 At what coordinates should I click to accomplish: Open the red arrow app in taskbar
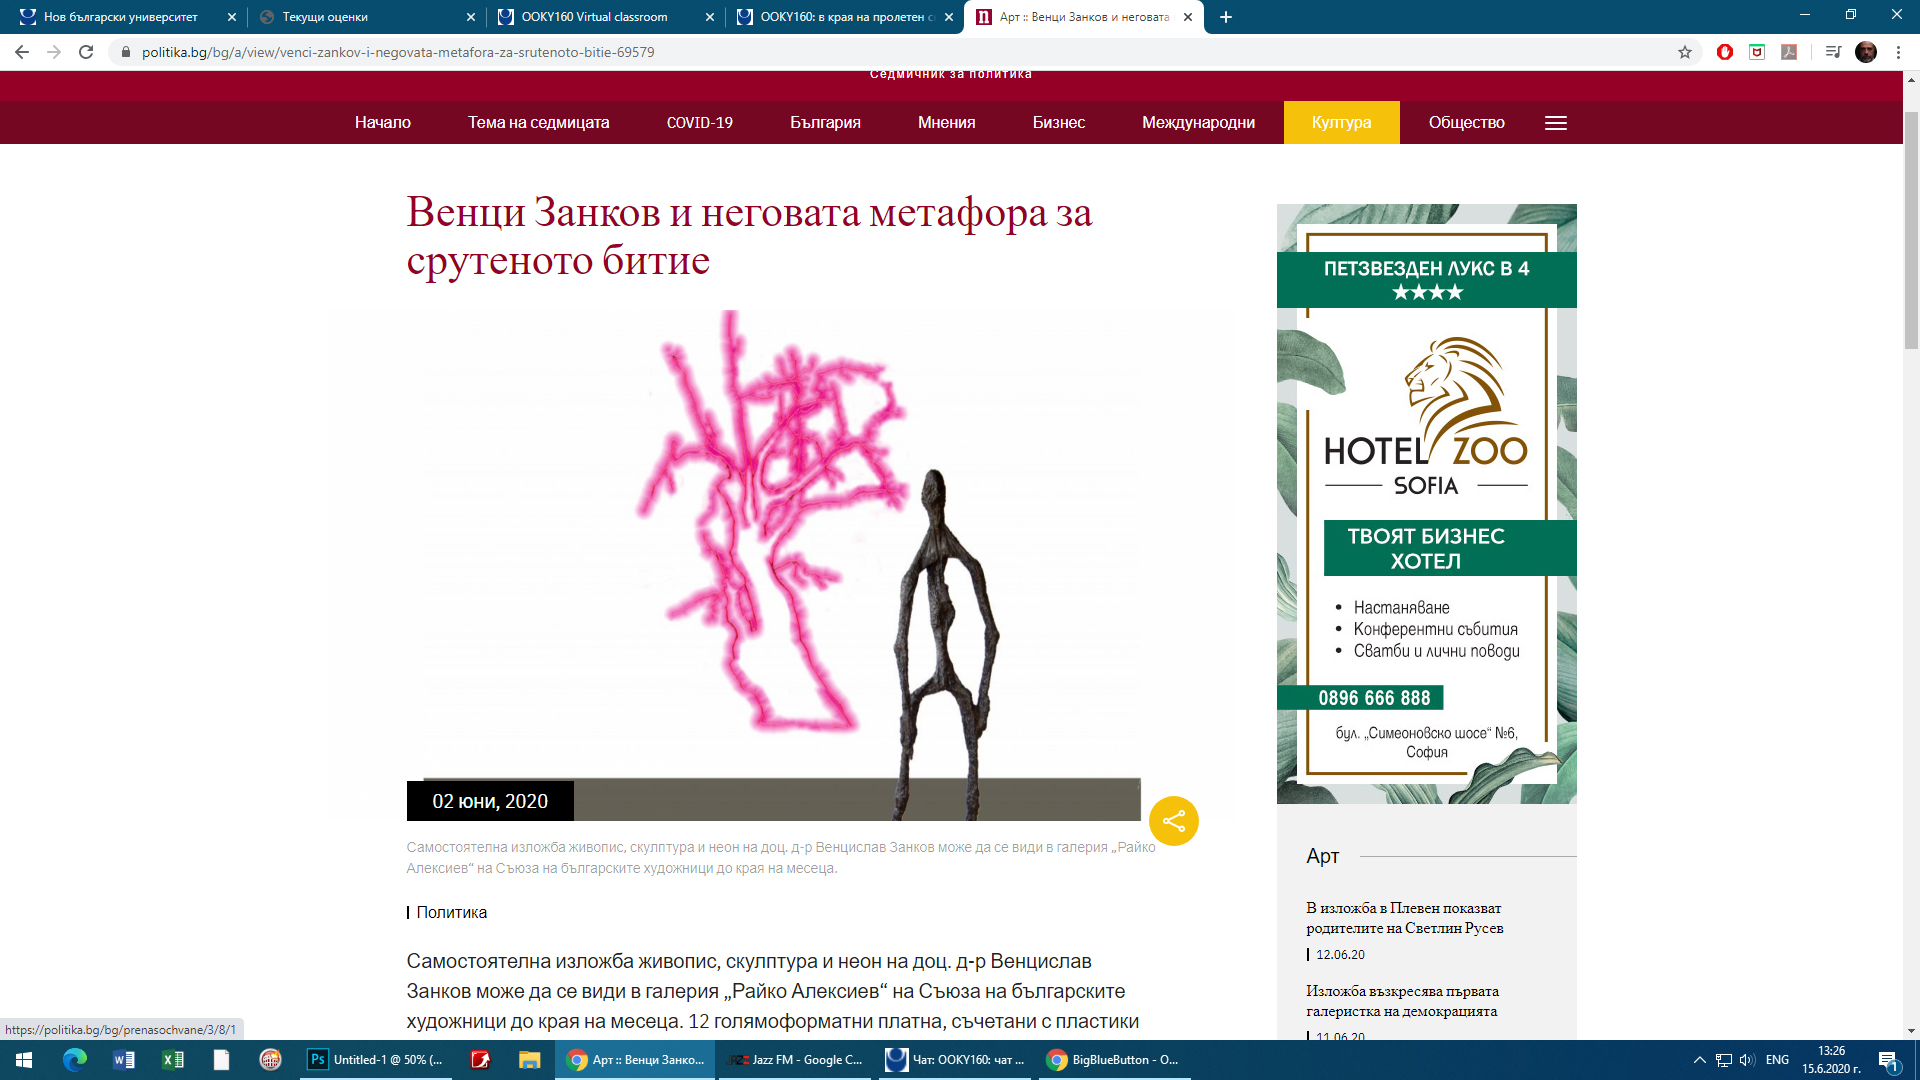click(481, 1060)
